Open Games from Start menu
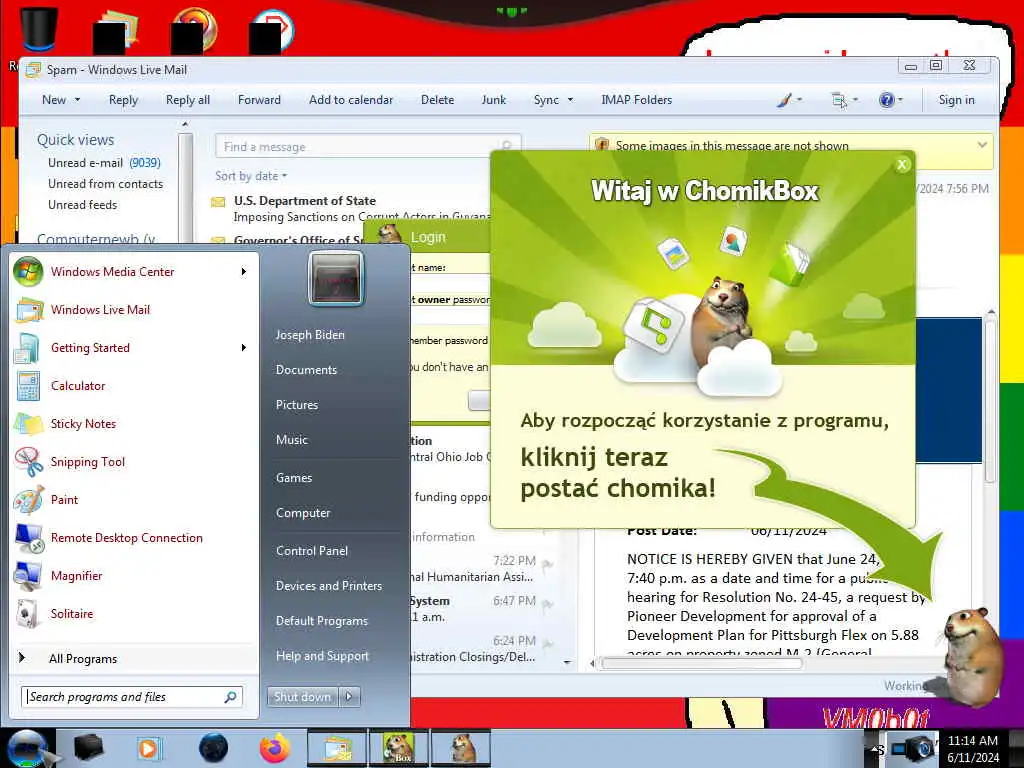 (294, 478)
